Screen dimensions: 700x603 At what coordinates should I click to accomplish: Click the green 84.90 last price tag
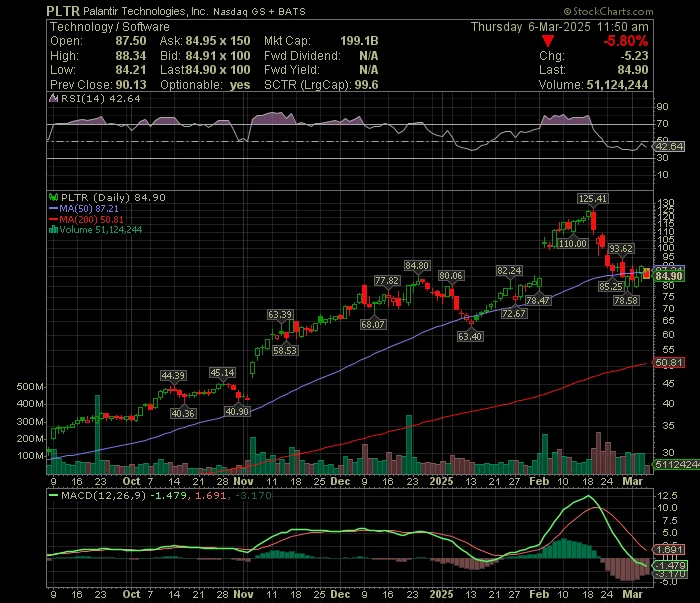click(668, 276)
